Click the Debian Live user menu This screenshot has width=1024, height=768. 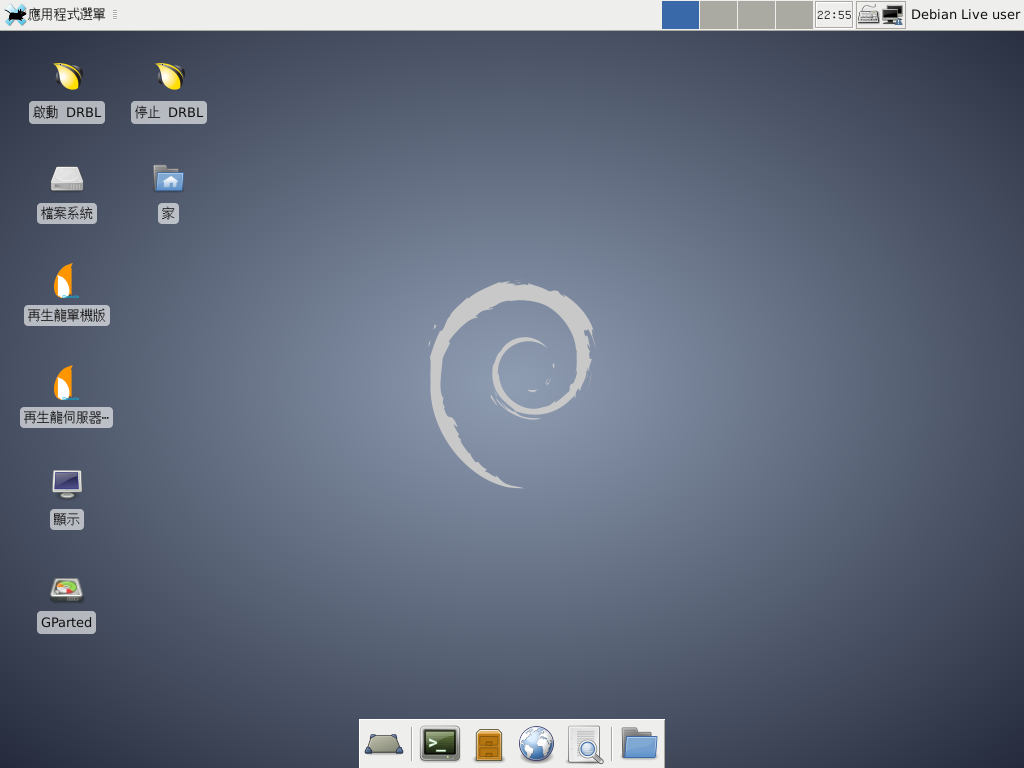(x=964, y=15)
